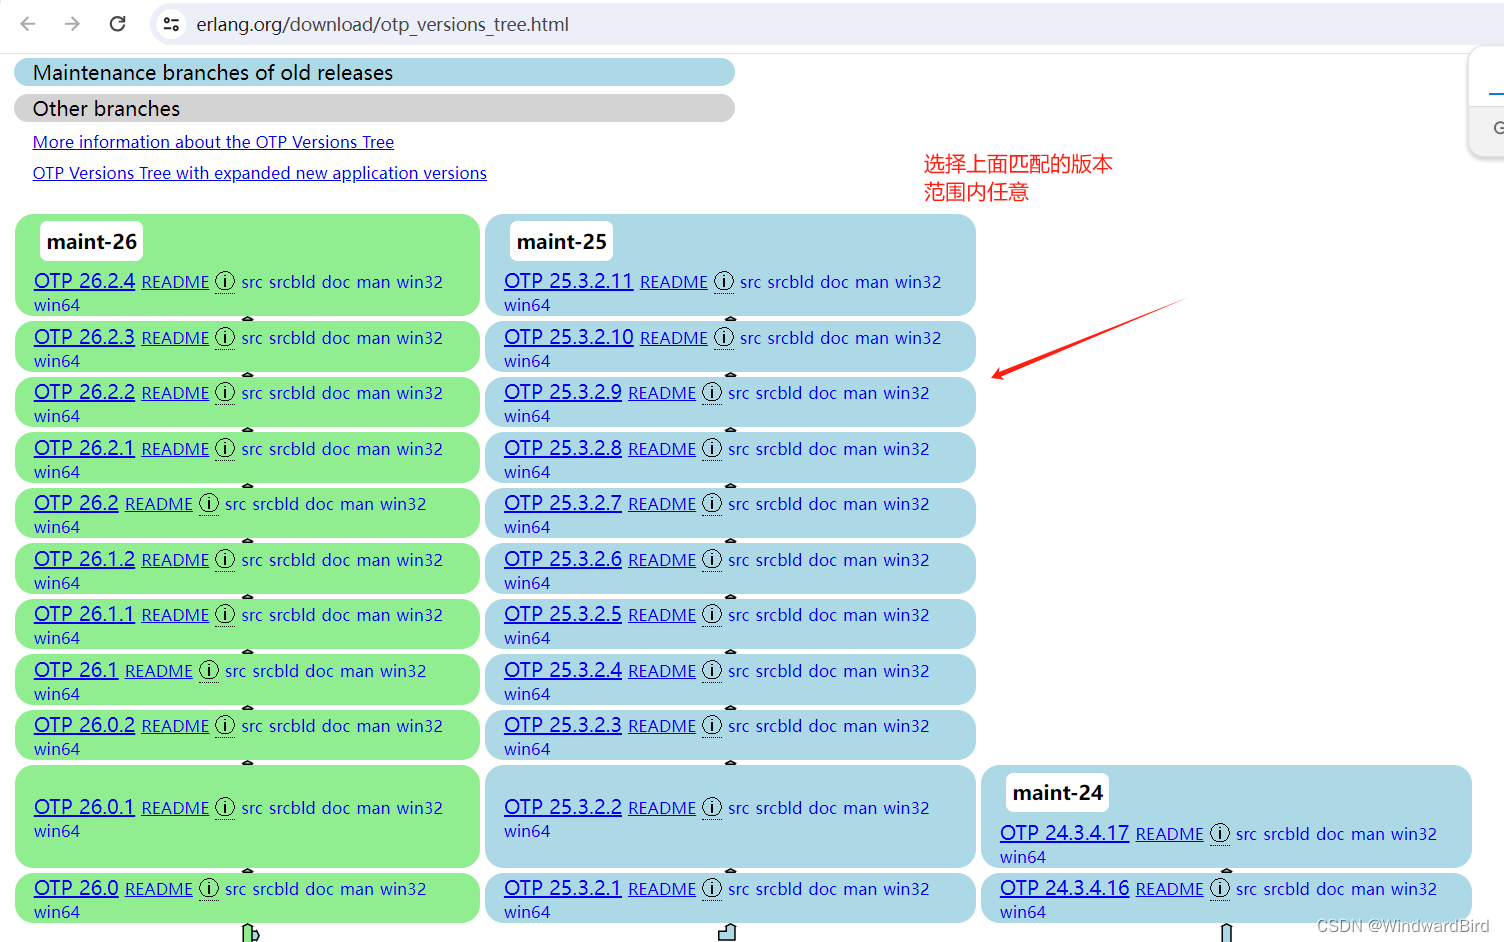Click info icon next to OTP 24.3.4.16
The width and height of the screenshot is (1504, 942).
click(x=1220, y=889)
